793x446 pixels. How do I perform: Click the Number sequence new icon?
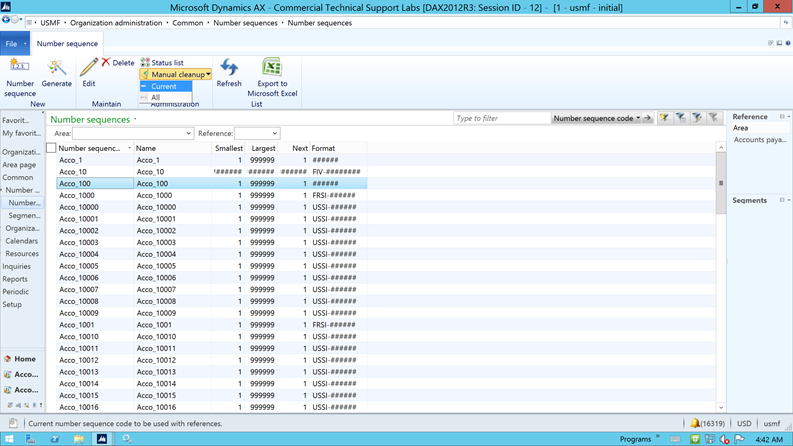coord(19,68)
